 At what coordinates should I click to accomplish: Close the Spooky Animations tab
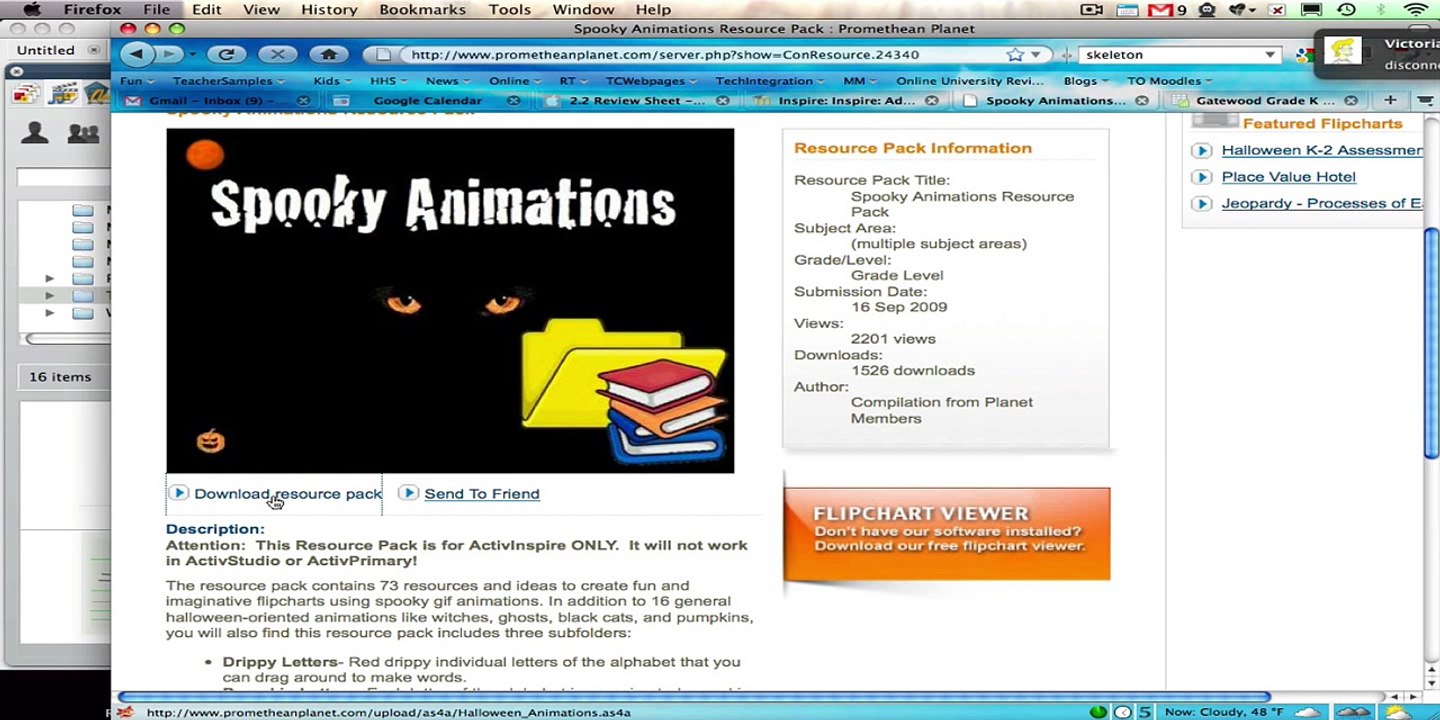click(x=1141, y=100)
